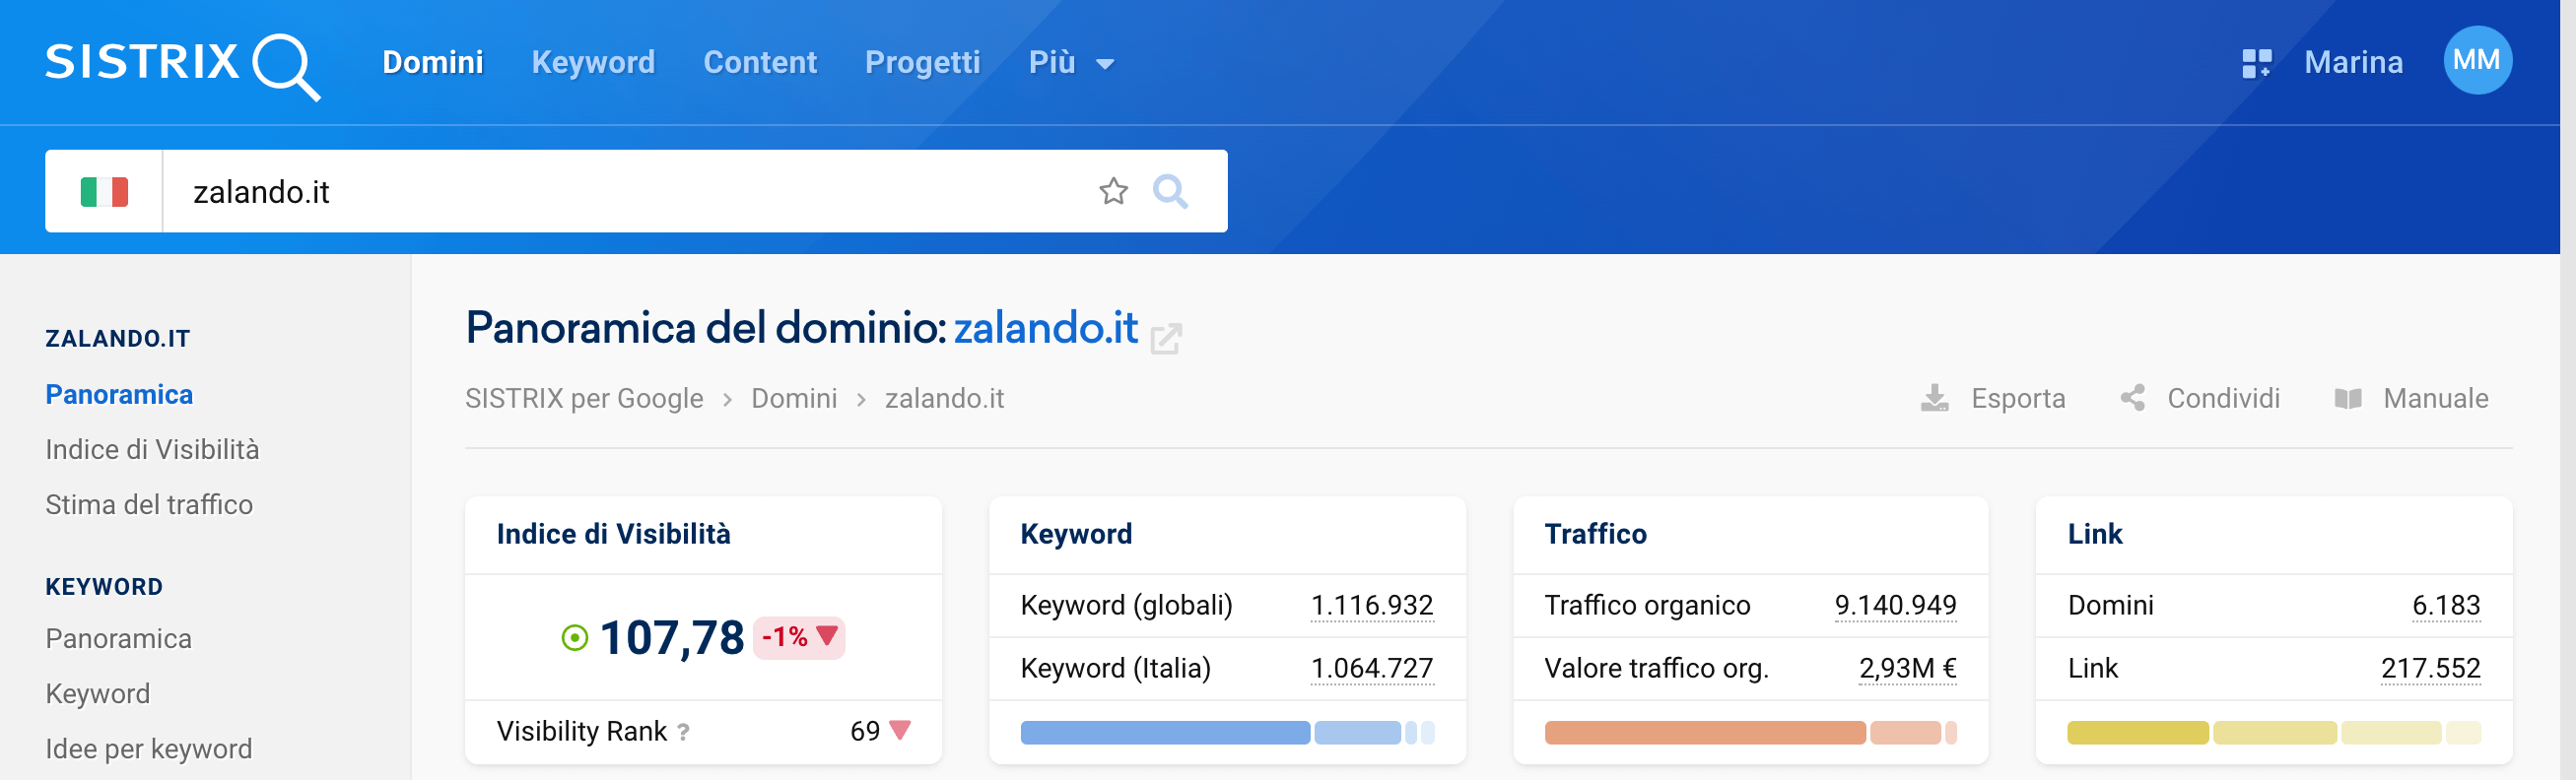
Task: Click the blue keyword distribution bar
Action: point(1227,733)
